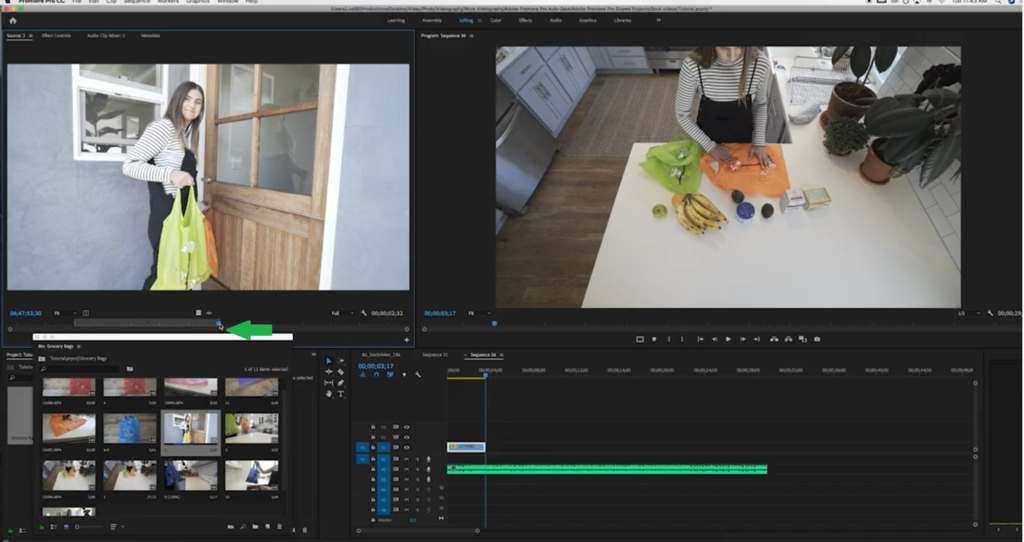Toggle Linked Selection in timeline

390,375
